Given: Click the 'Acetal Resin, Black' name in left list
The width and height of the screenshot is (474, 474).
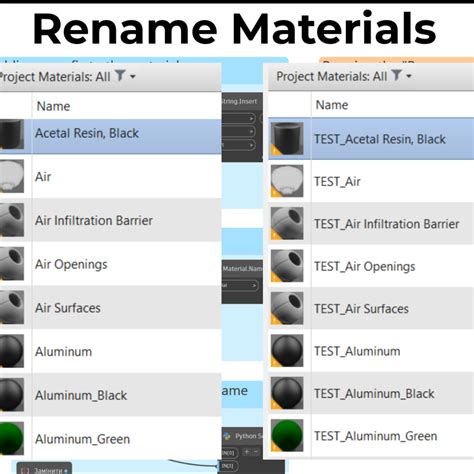Looking at the screenshot, I should [x=87, y=133].
